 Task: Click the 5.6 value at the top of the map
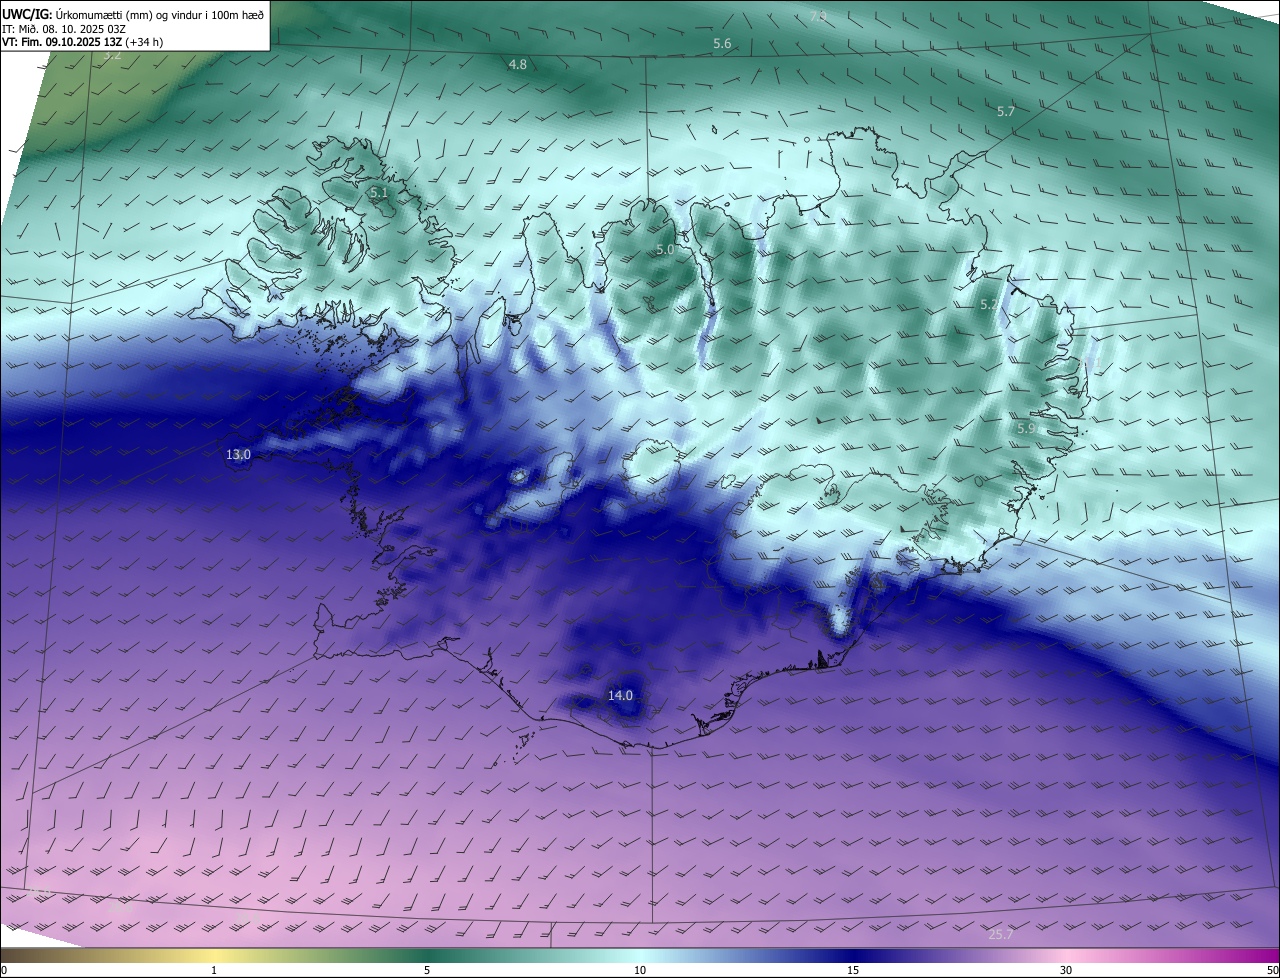[x=722, y=44]
